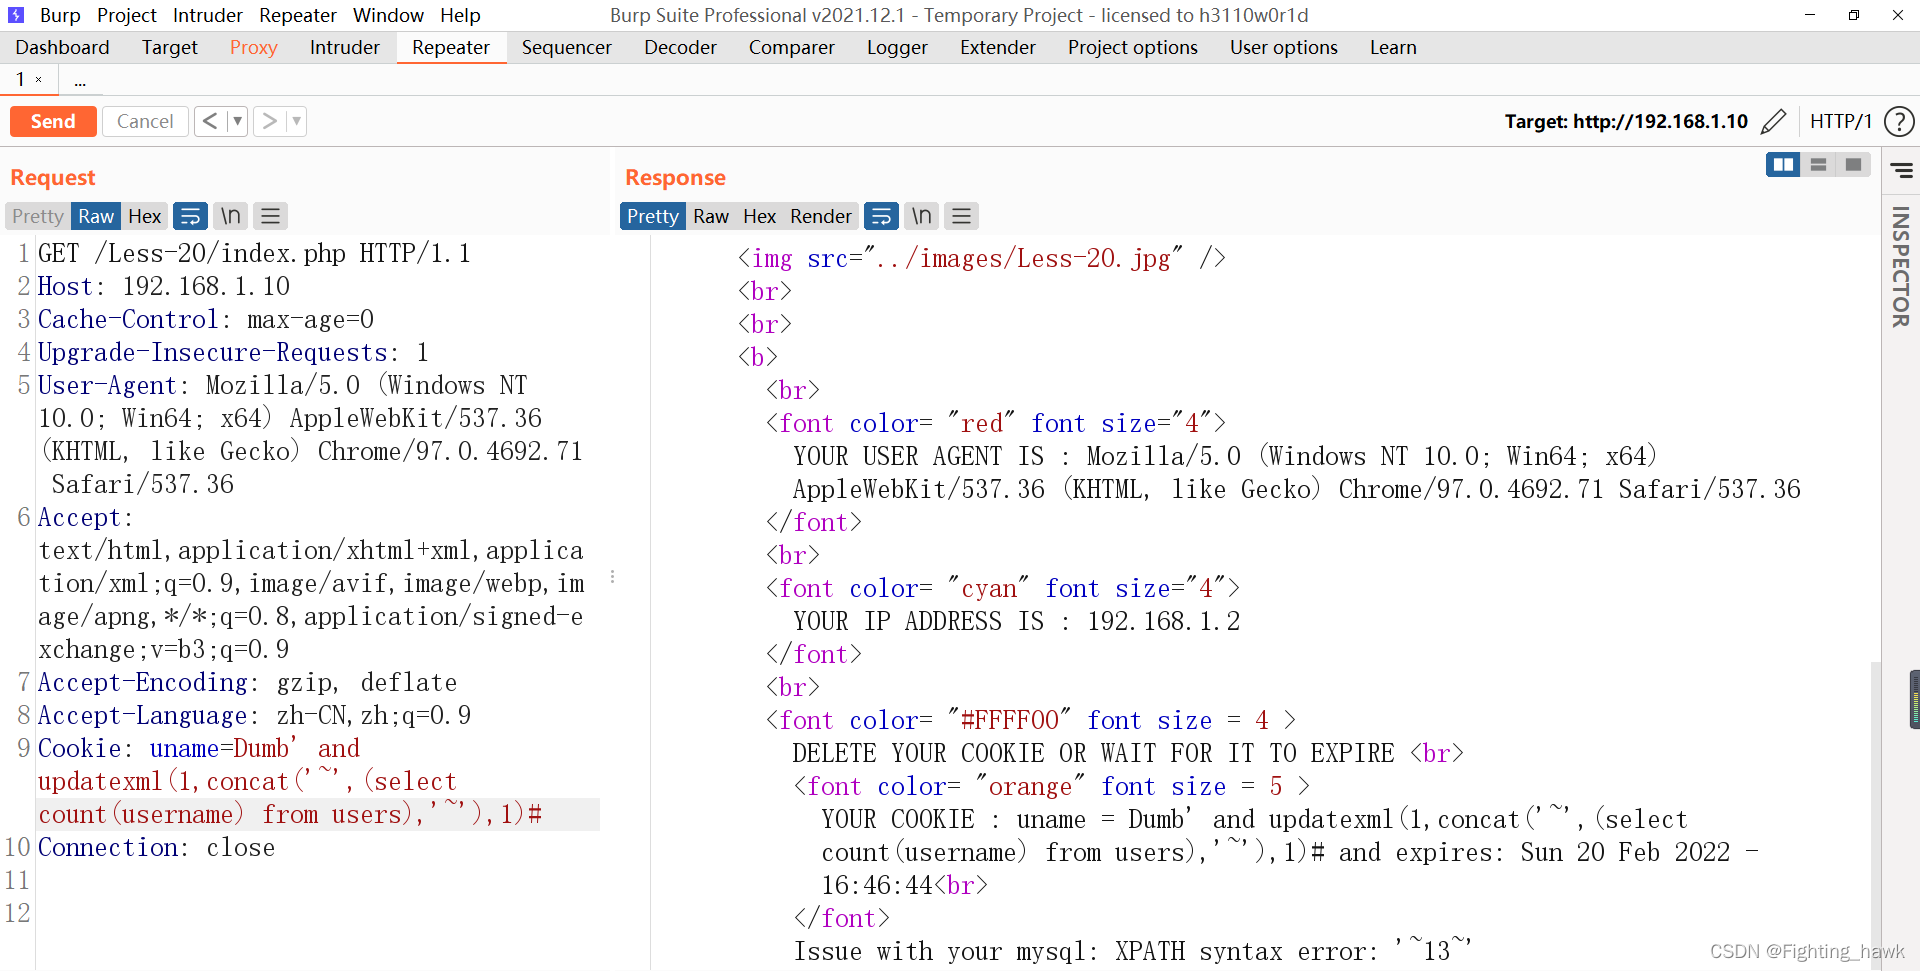Viewport: 1920px width, 971px height.
Task: Click 'GET /Less-20/index.php HTTP/1.1' line
Action: point(254,253)
